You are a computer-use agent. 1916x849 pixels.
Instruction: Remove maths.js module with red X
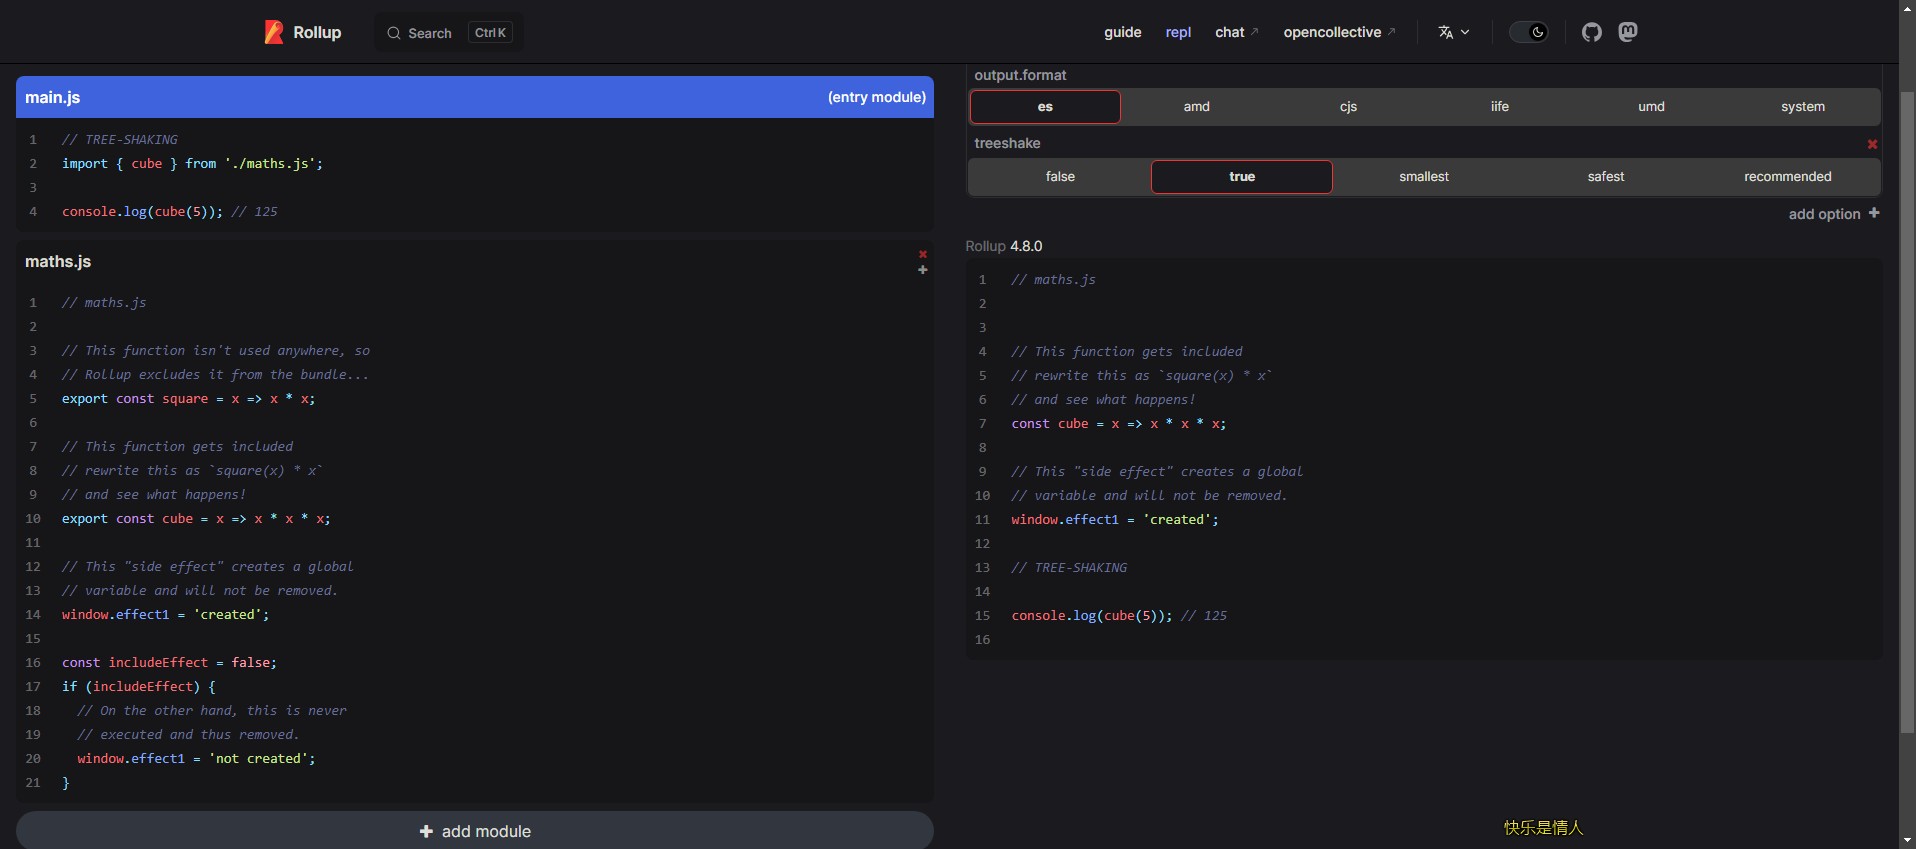(922, 254)
